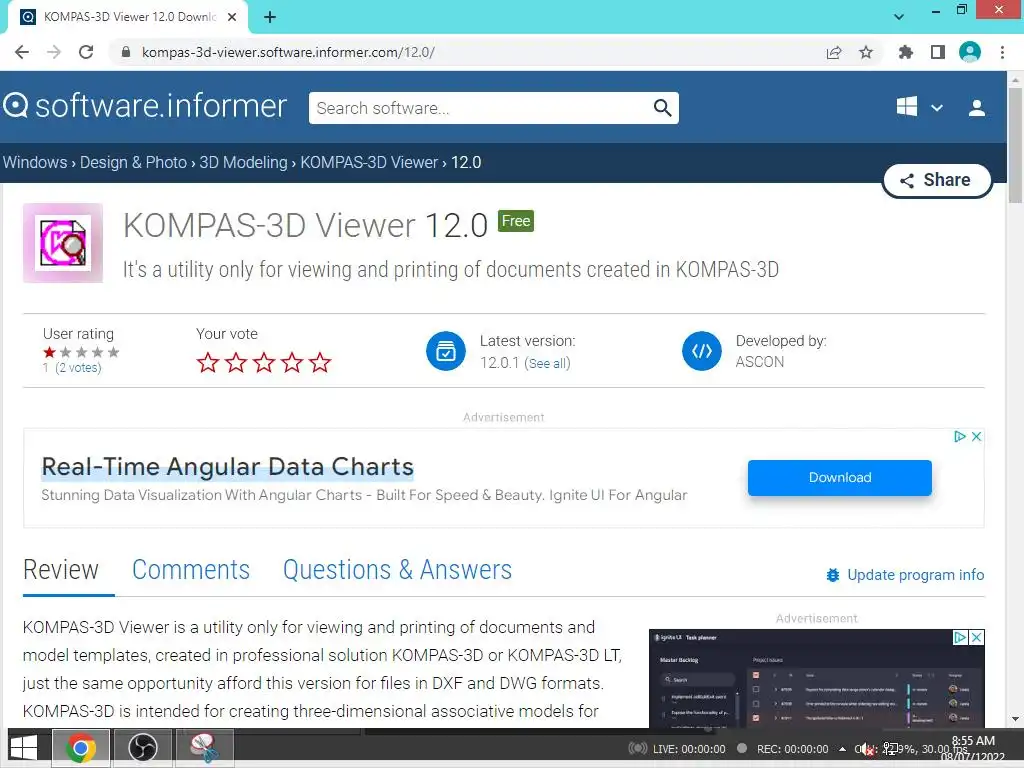Image resolution: width=1024 pixels, height=768 pixels.
Task: Bookmark this page with star icon
Action: (x=866, y=52)
